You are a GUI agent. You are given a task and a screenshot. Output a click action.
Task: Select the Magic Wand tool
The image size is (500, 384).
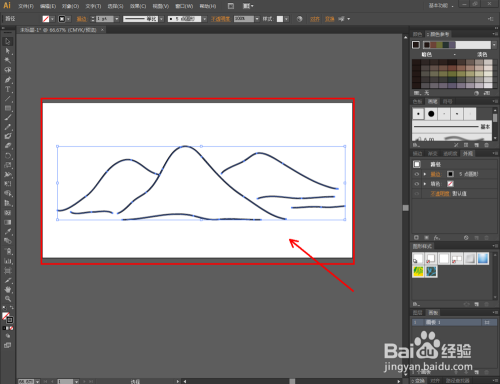(8, 60)
